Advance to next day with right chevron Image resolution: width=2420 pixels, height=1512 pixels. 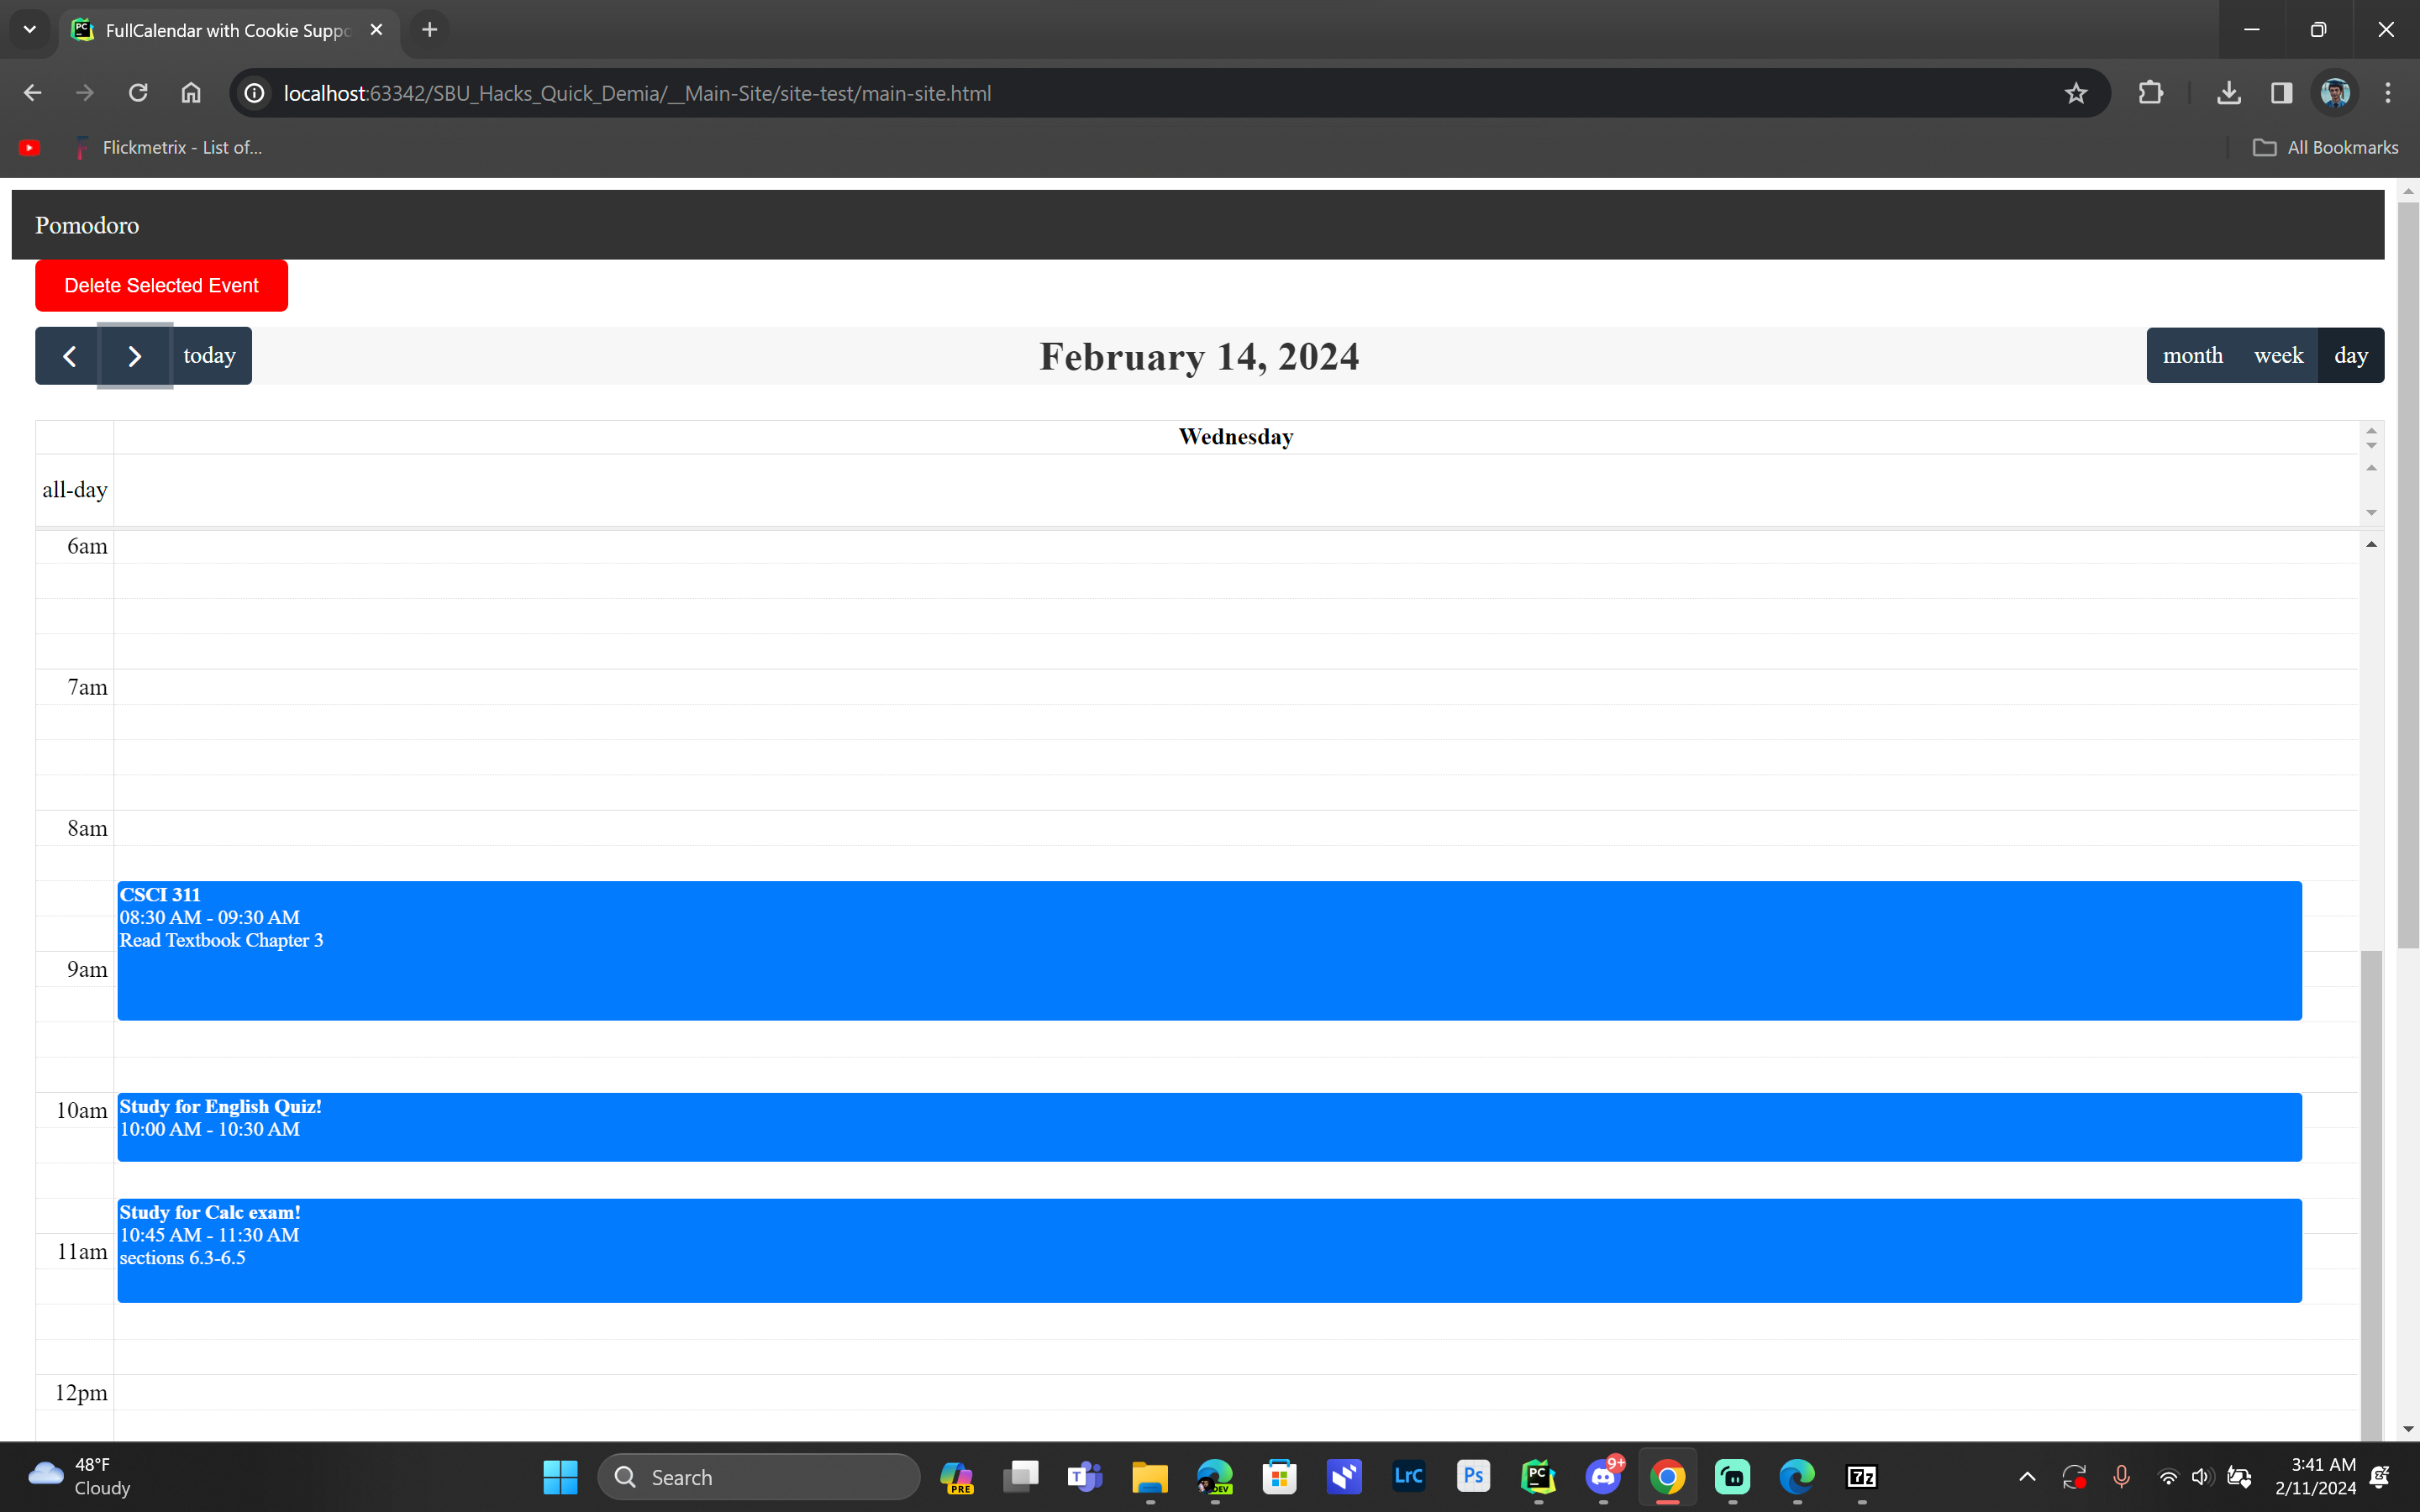click(x=135, y=356)
